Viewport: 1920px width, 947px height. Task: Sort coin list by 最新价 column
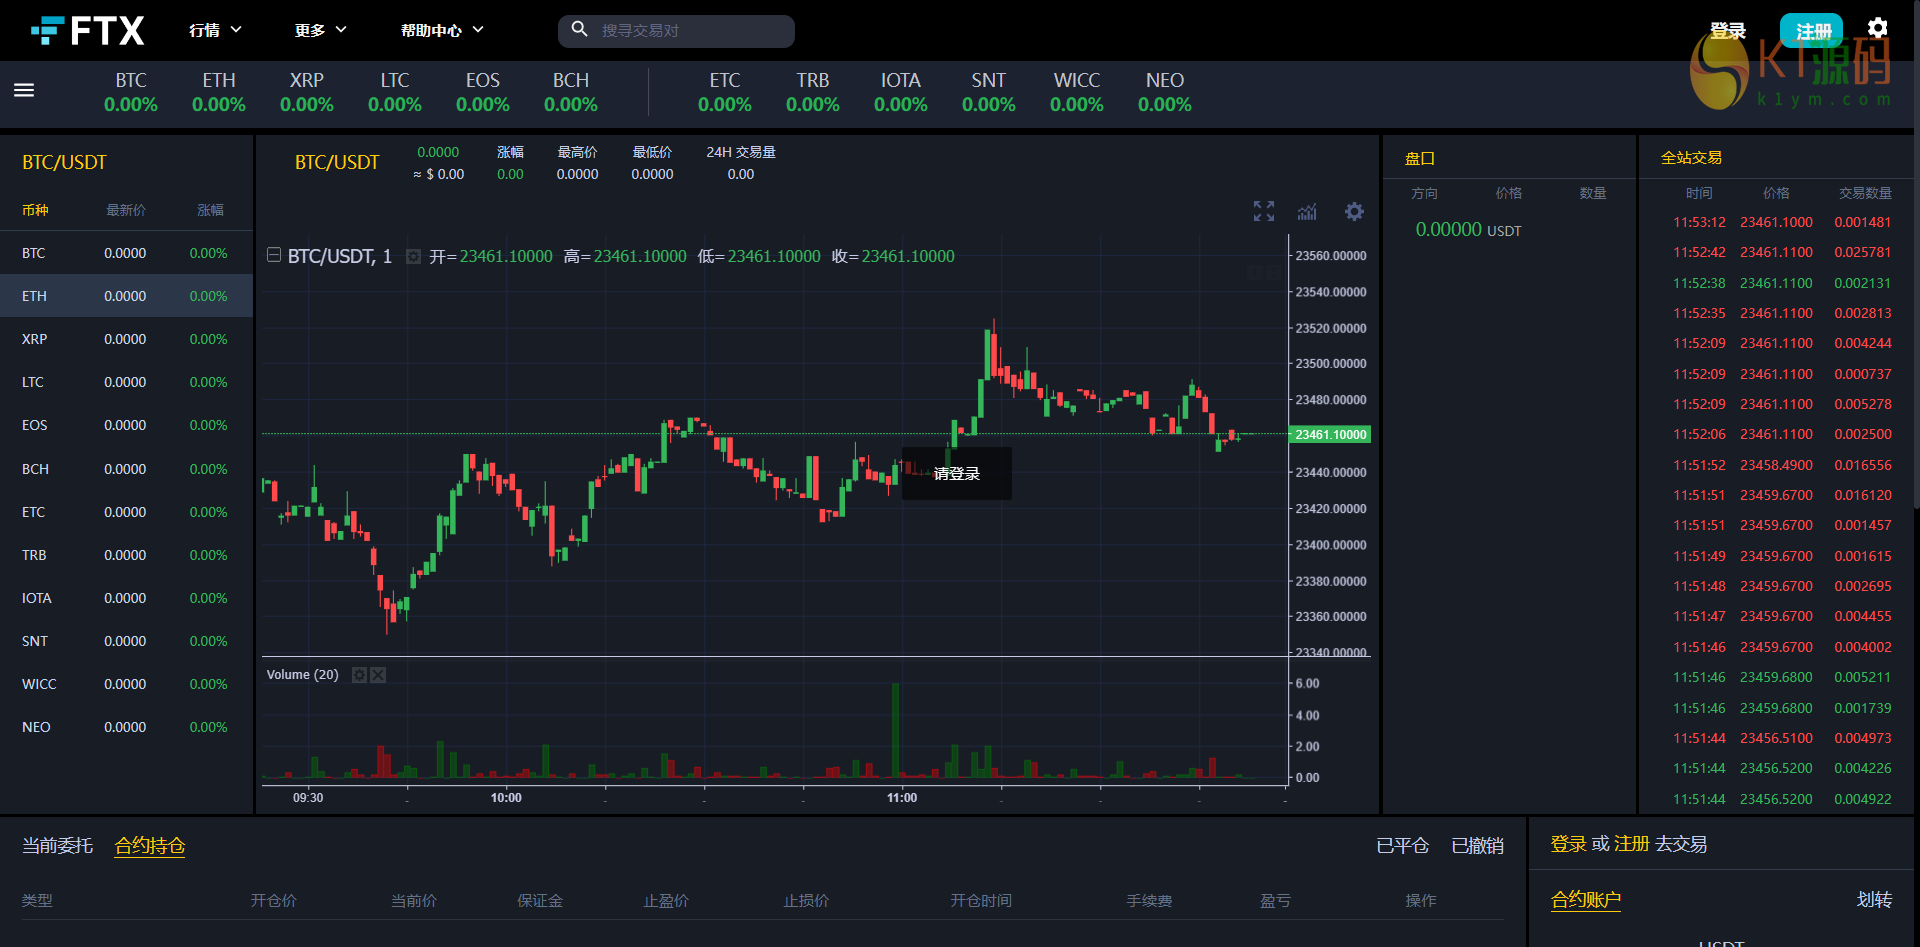(126, 210)
